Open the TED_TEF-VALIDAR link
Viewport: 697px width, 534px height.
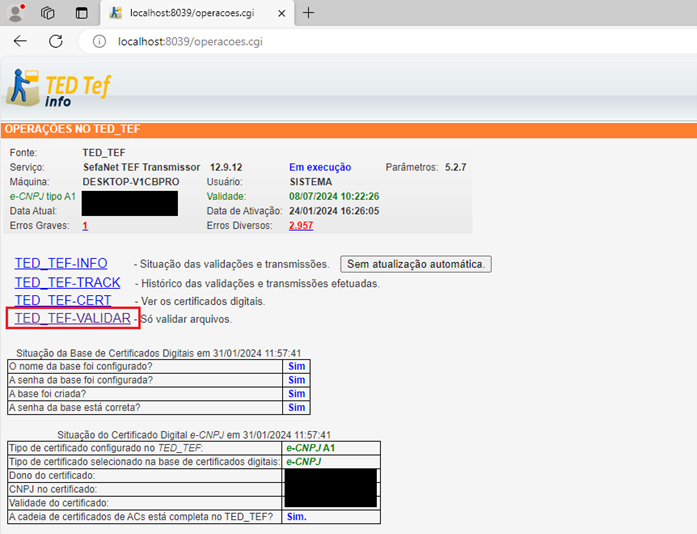click(x=72, y=318)
